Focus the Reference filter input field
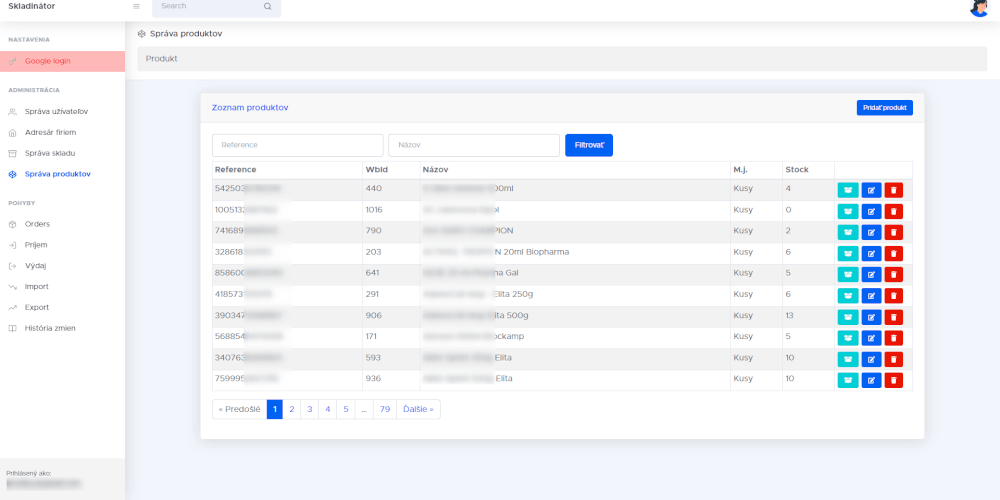Image resolution: width=1000 pixels, height=500 pixels. point(297,145)
